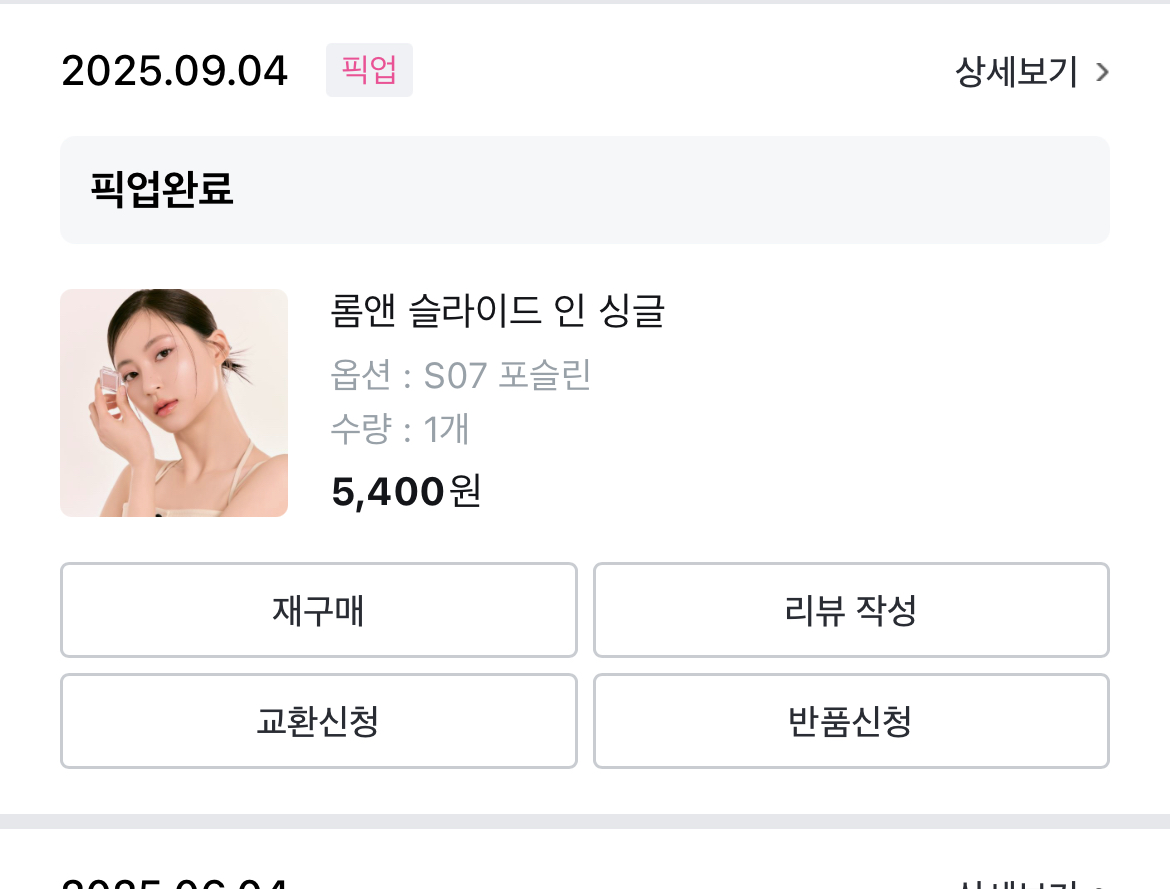Click the gray divider between the orders
This screenshot has width=1170, height=889.
tap(585, 821)
